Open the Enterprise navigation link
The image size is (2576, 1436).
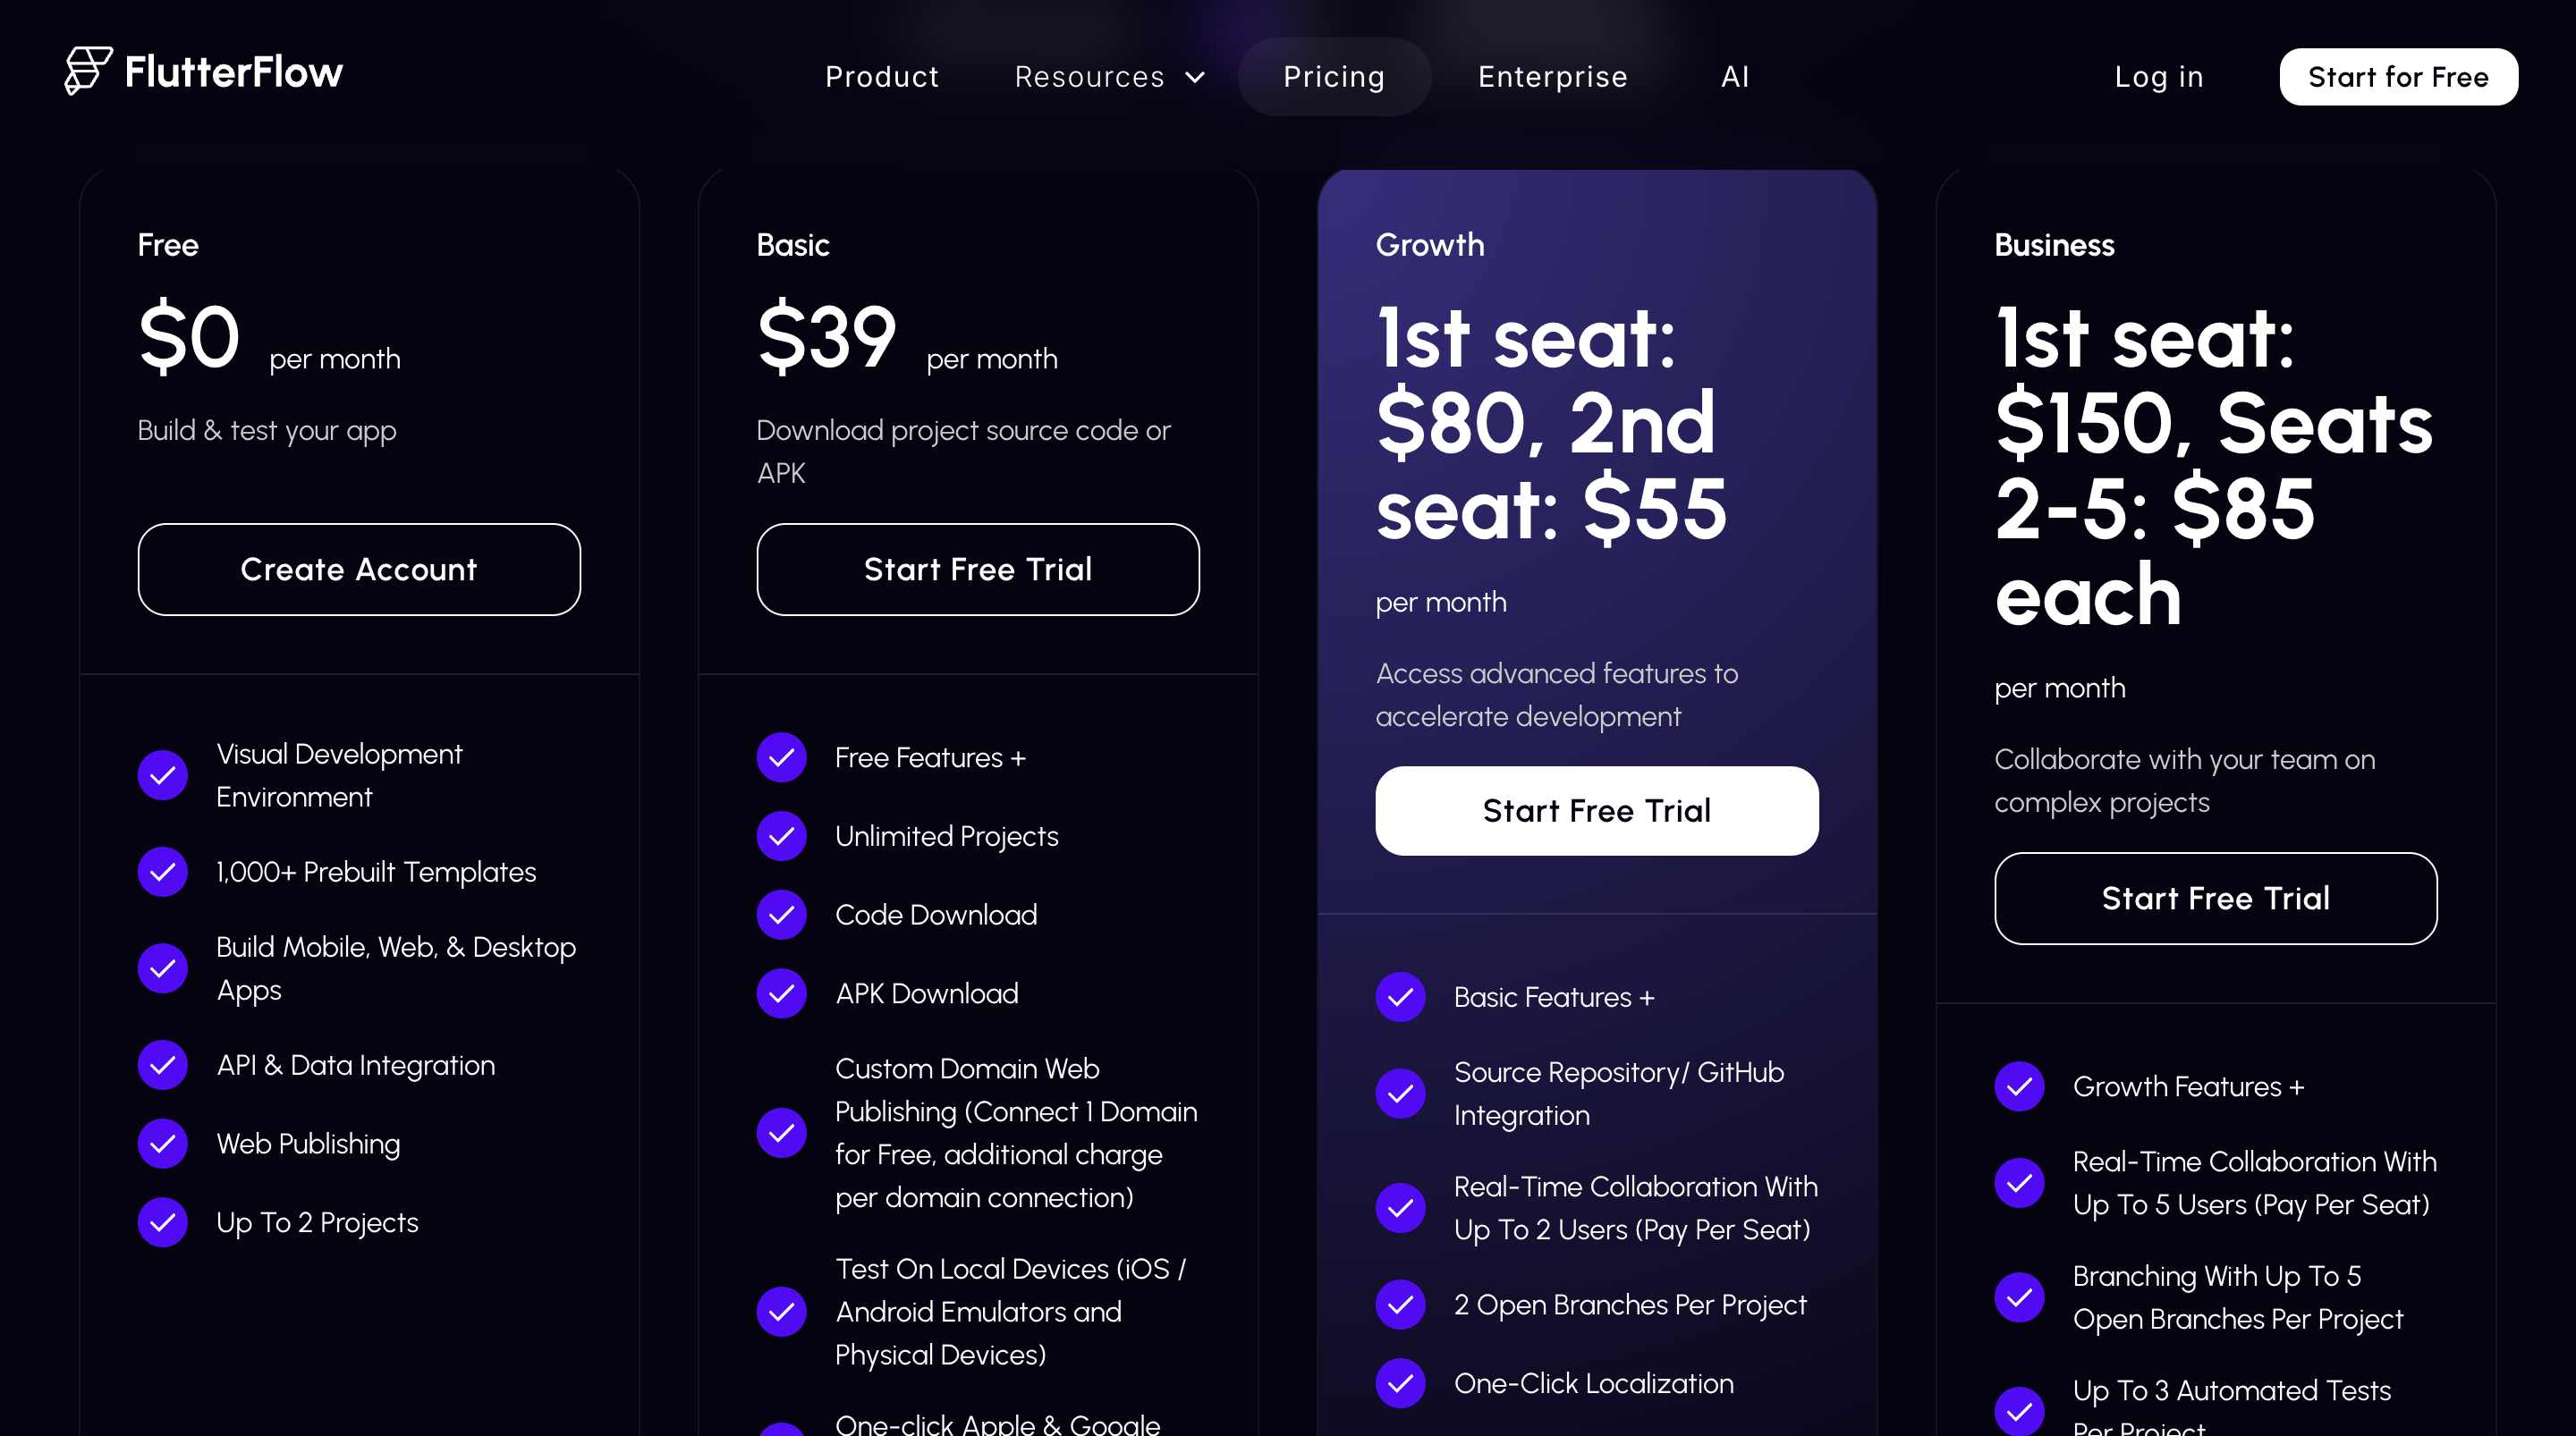(1552, 77)
